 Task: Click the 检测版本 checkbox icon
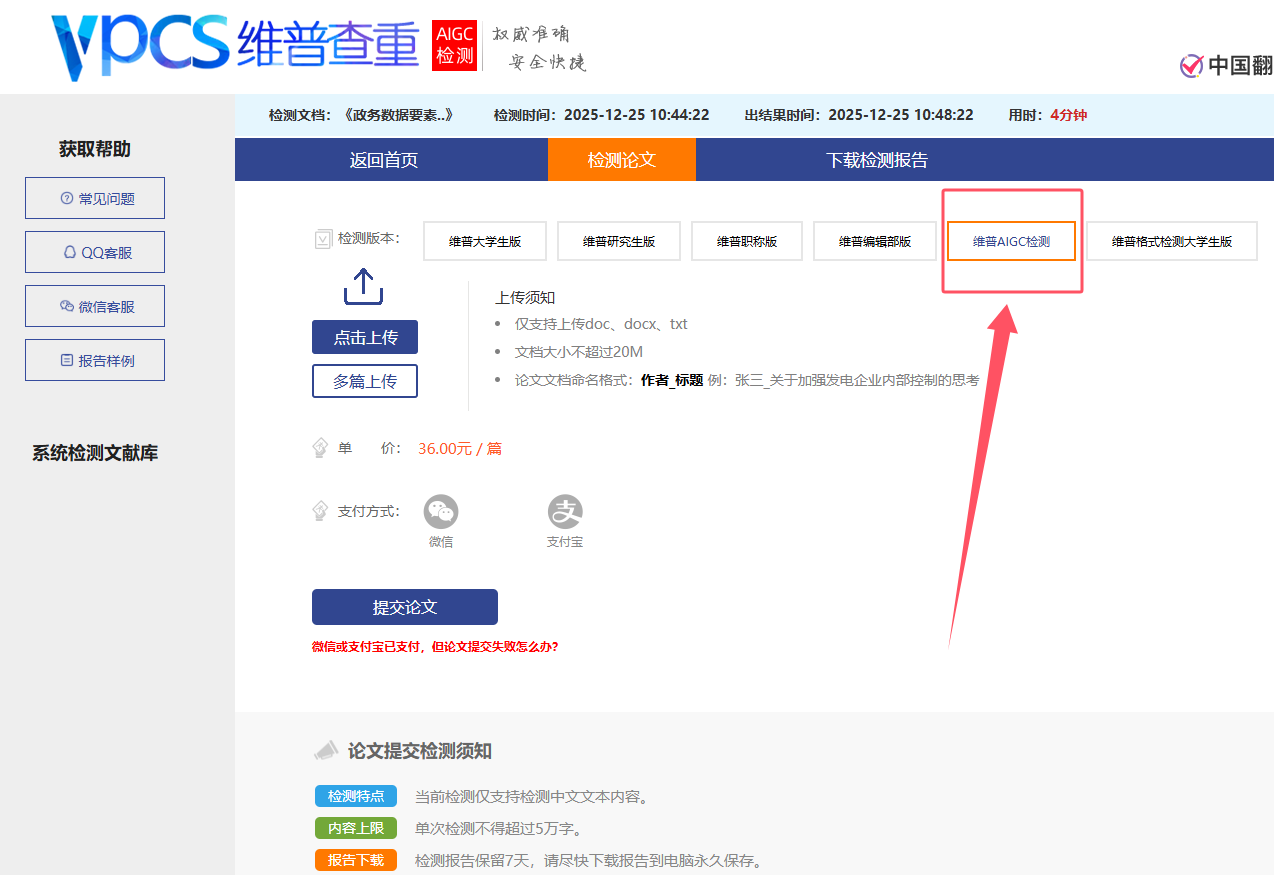pos(322,238)
